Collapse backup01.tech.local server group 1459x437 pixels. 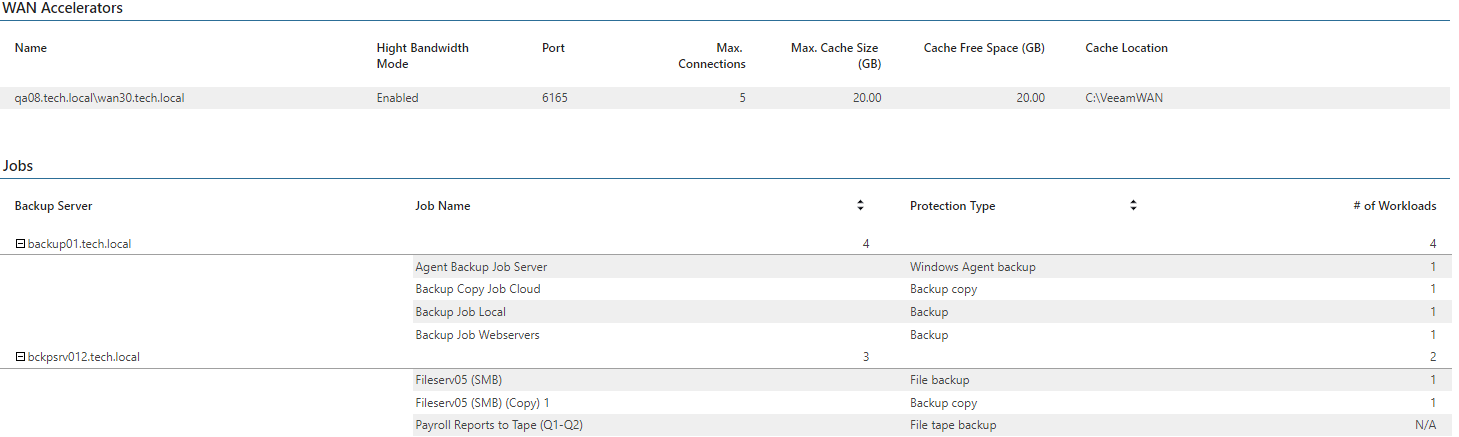click(21, 244)
